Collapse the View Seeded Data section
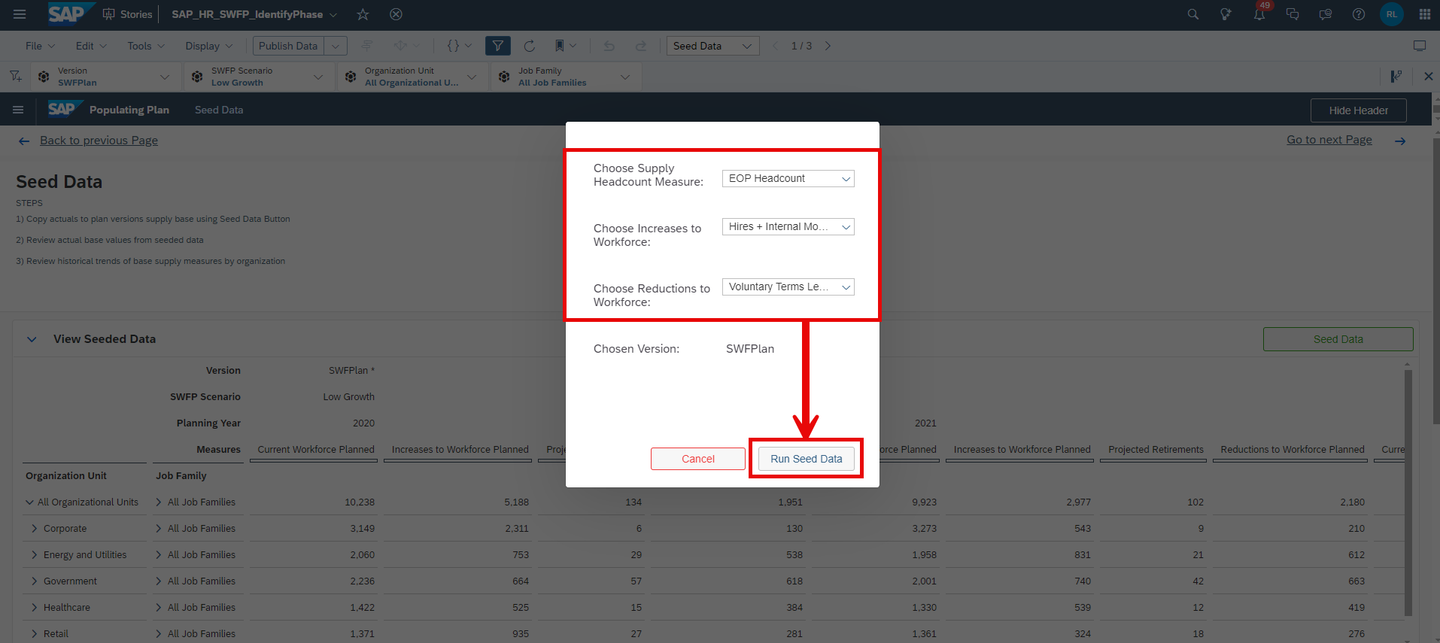 32,339
